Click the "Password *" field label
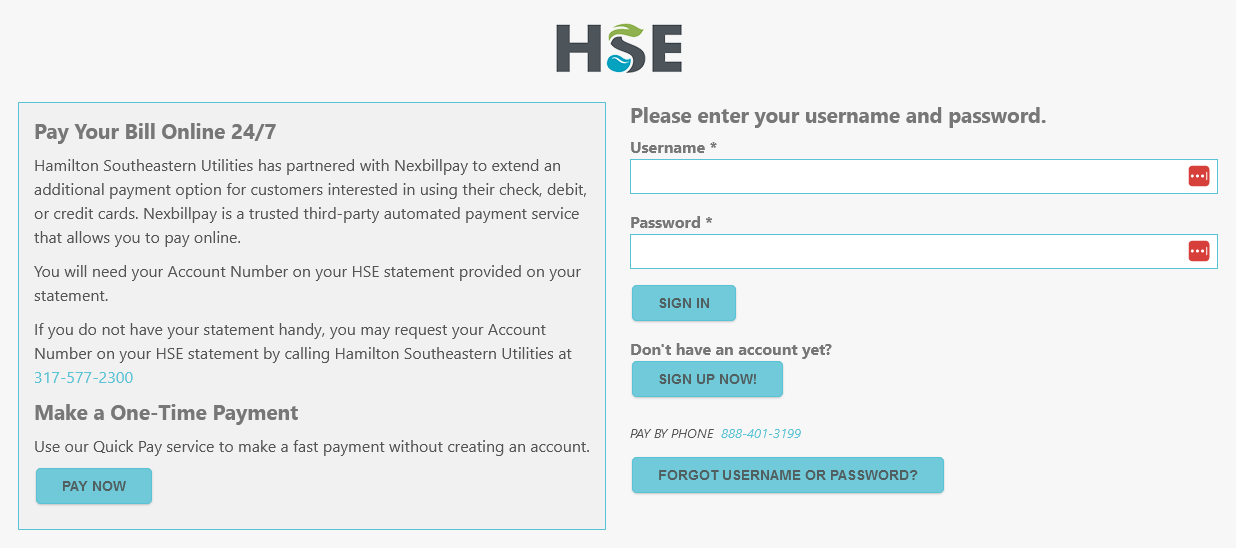The height and width of the screenshot is (548, 1236). pos(671,223)
